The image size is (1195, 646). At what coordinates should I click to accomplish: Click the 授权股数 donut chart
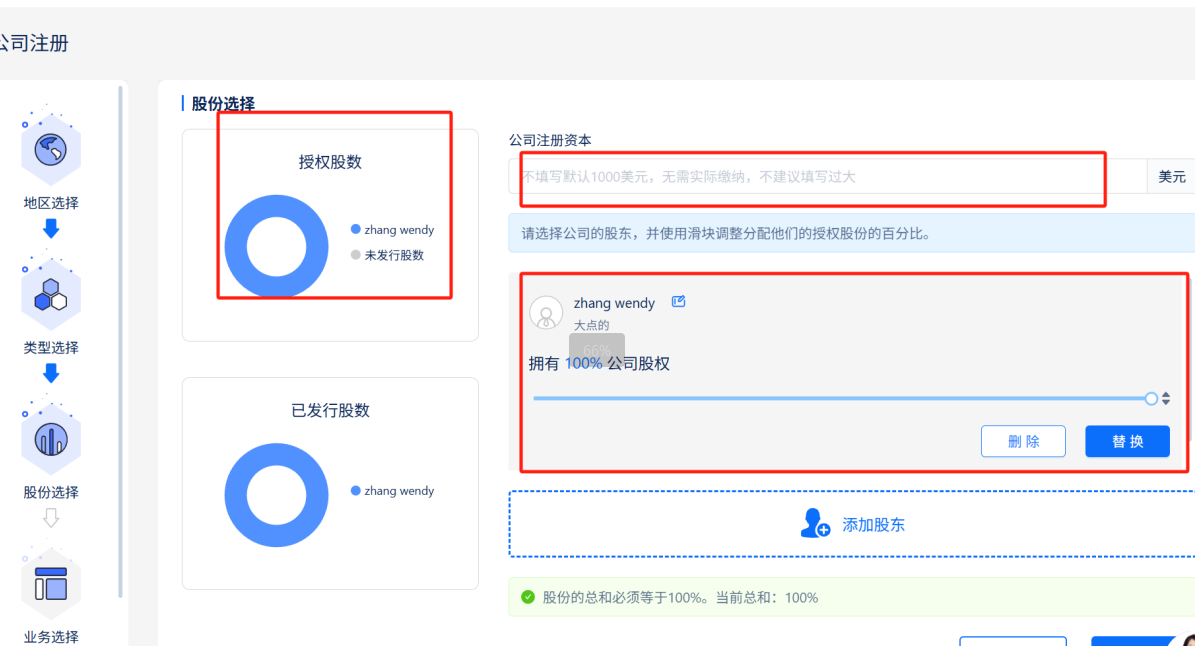[x=277, y=247]
